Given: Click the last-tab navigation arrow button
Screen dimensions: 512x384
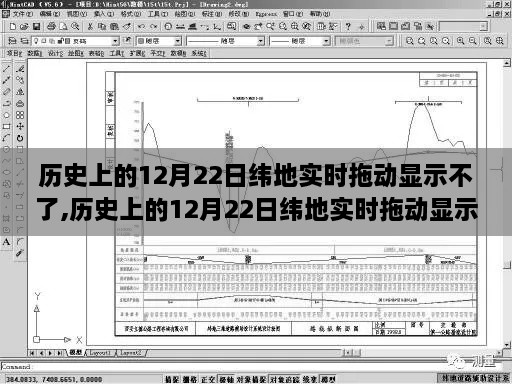Looking at the screenshot, I should click(x=60, y=353).
